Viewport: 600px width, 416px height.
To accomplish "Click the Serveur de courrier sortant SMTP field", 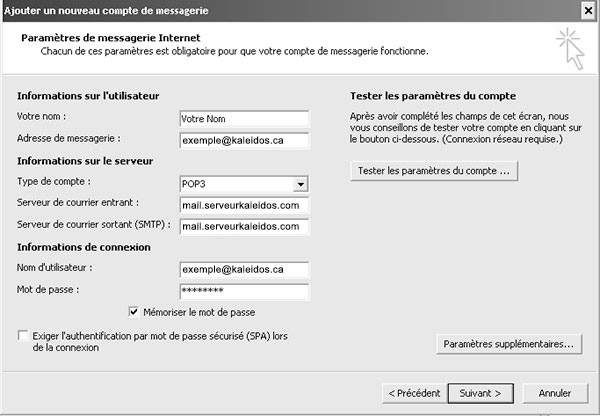I will (x=244, y=227).
